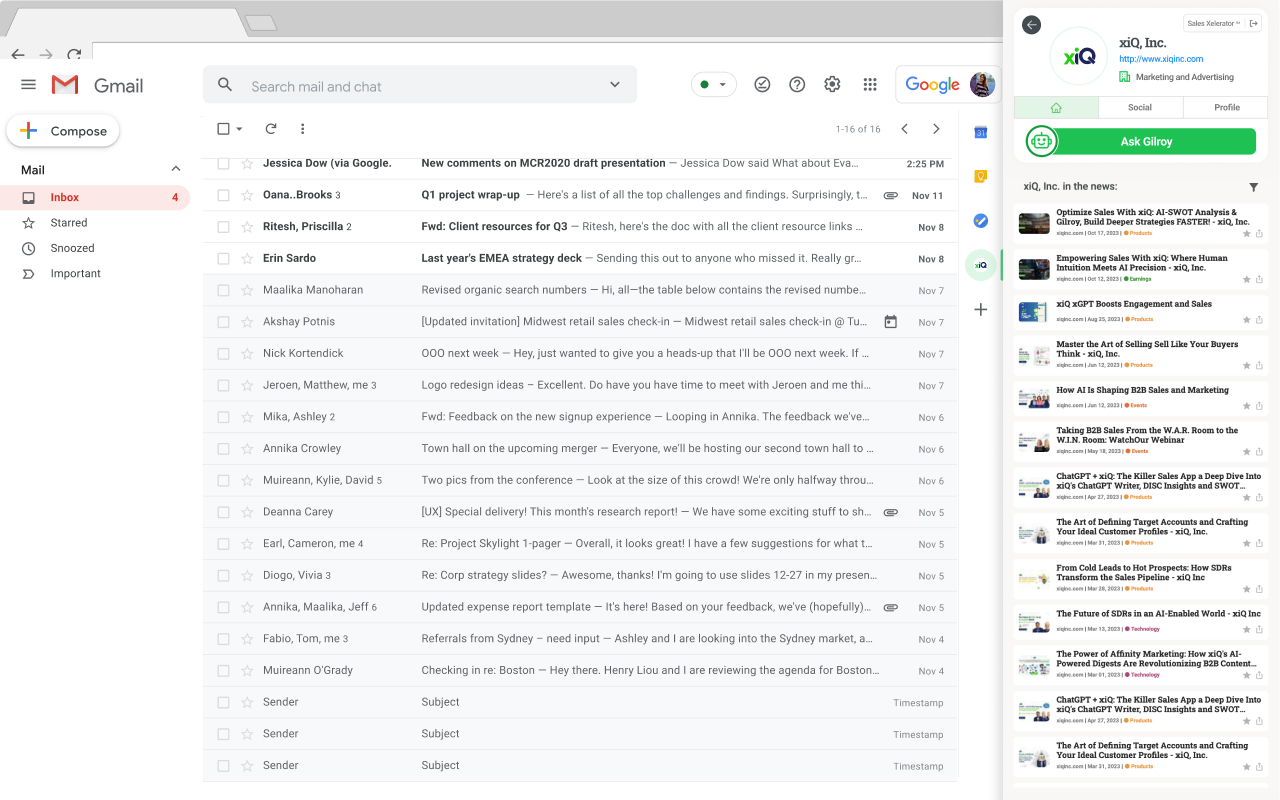Image resolution: width=1280 pixels, height=800 pixels.
Task: Collapse the Mail section chevron
Action: pos(176,169)
